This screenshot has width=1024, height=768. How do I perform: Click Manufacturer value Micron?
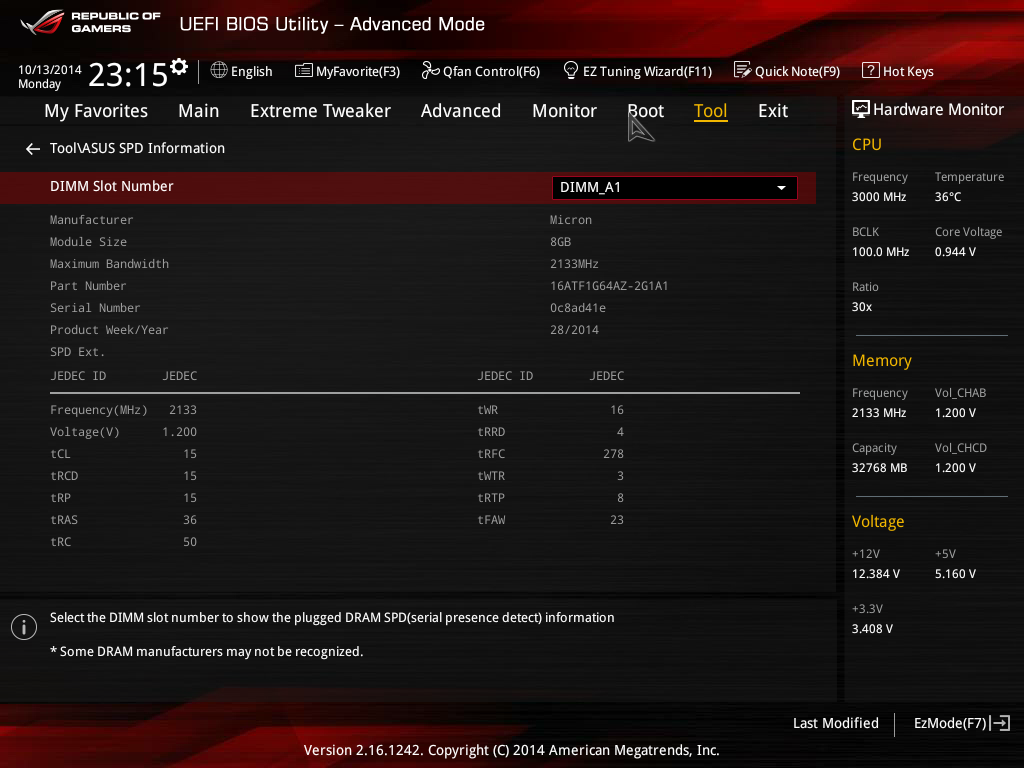point(571,220)
